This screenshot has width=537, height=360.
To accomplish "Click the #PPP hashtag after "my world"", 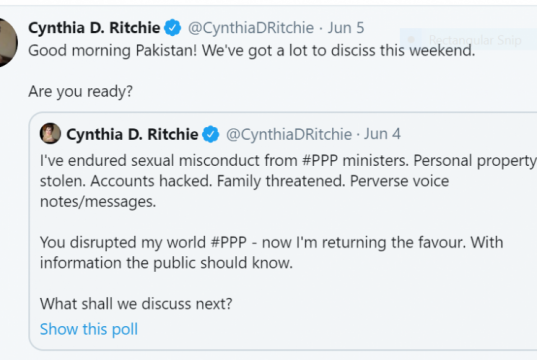I will 228,242.
